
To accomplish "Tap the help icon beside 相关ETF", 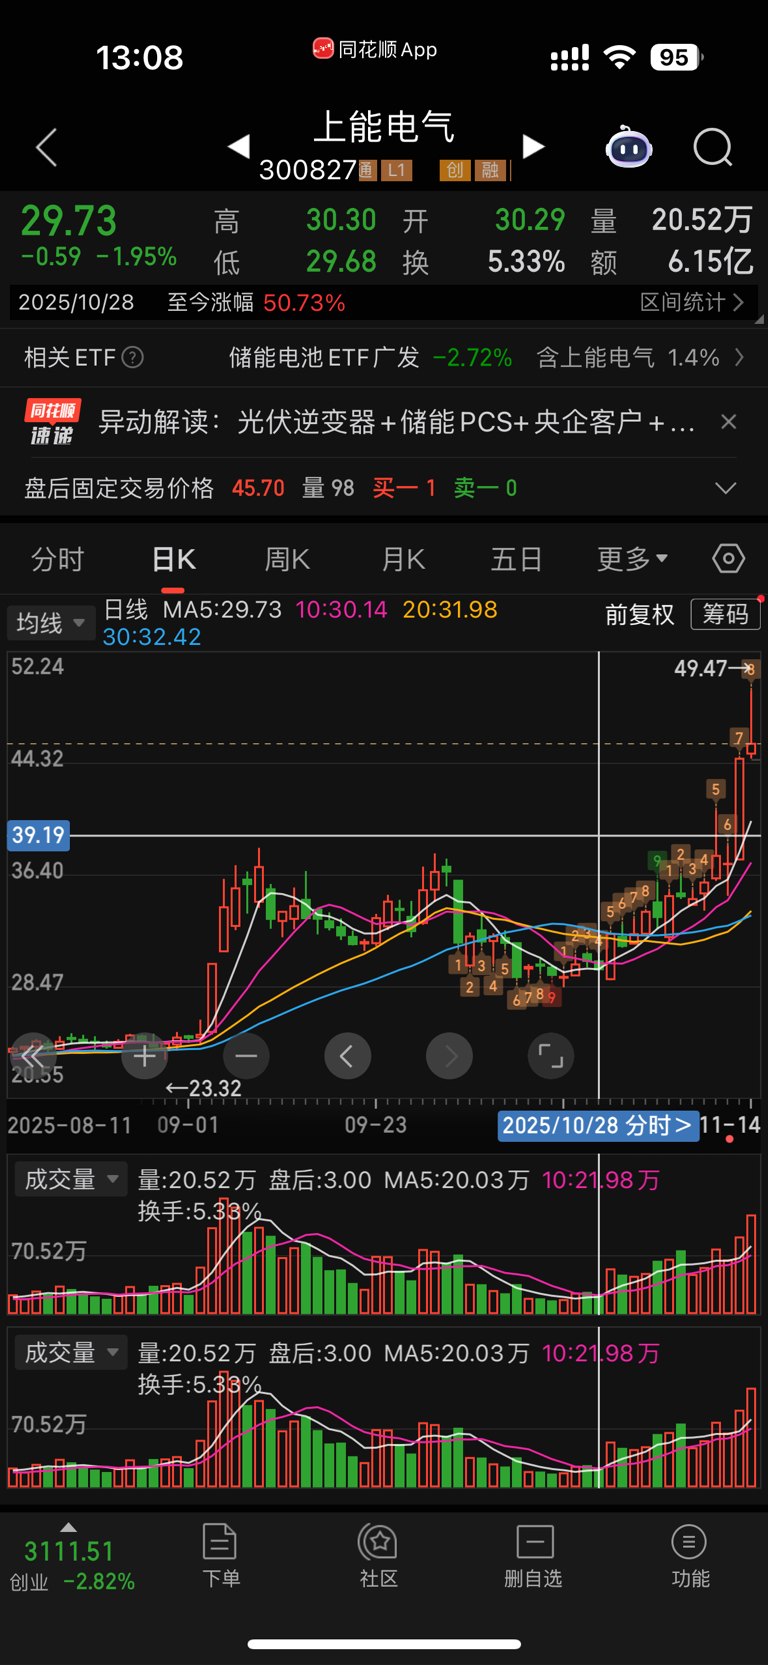I will (x=132, y=357).
